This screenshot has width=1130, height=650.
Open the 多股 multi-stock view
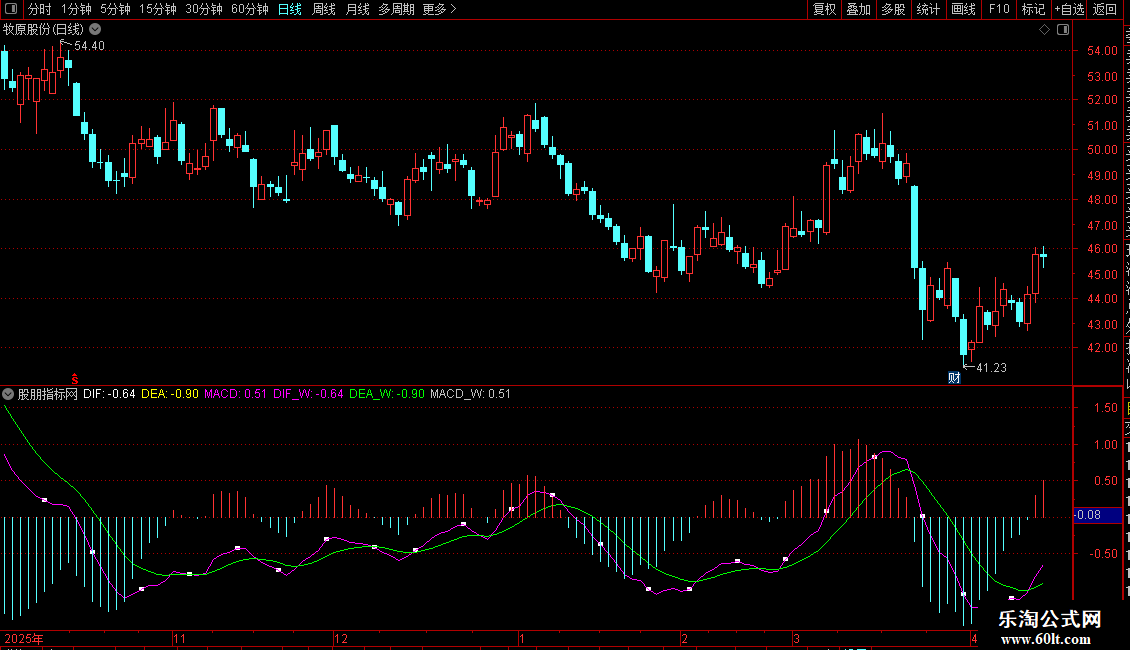point(893,9)
